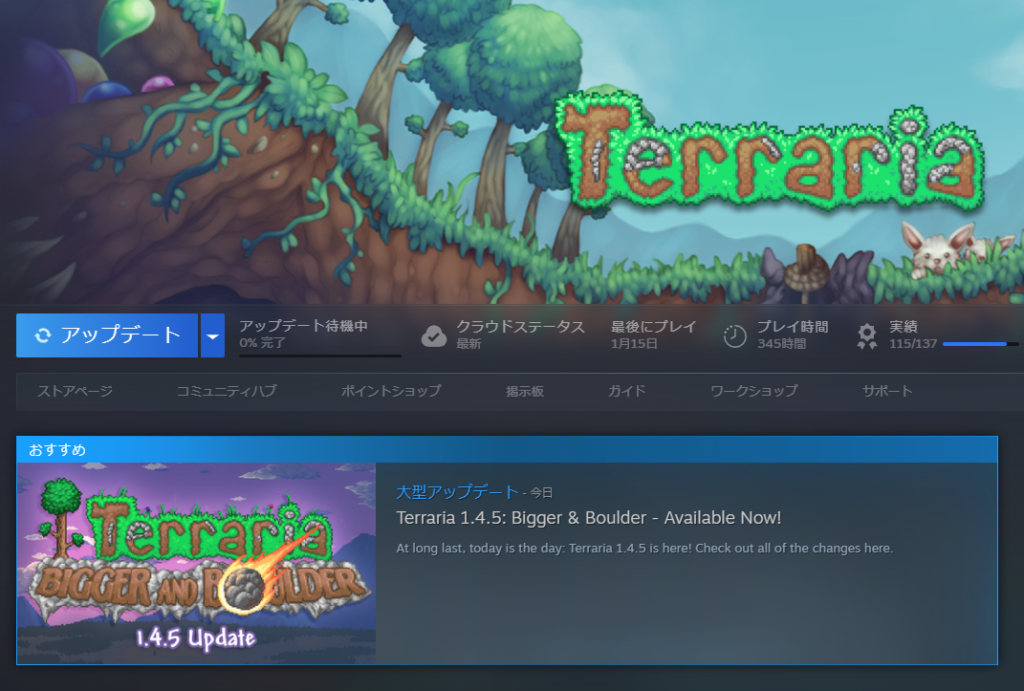Open the ストアページ tab
The image size is (1024, 691).
pos(75,391)
